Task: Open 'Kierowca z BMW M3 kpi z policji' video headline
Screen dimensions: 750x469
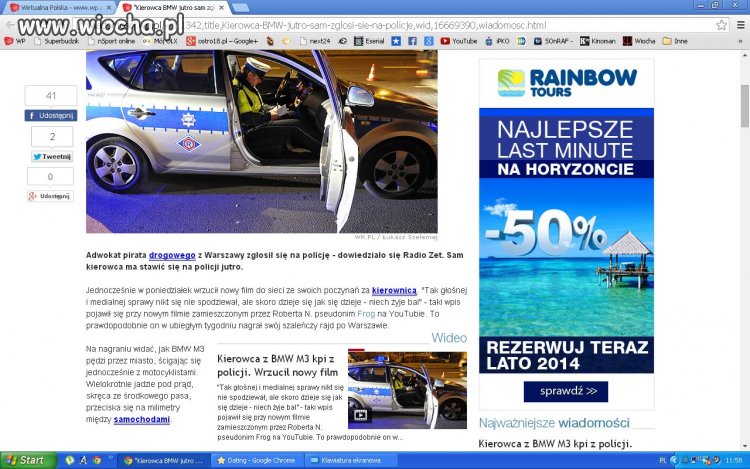Action: 277,365
